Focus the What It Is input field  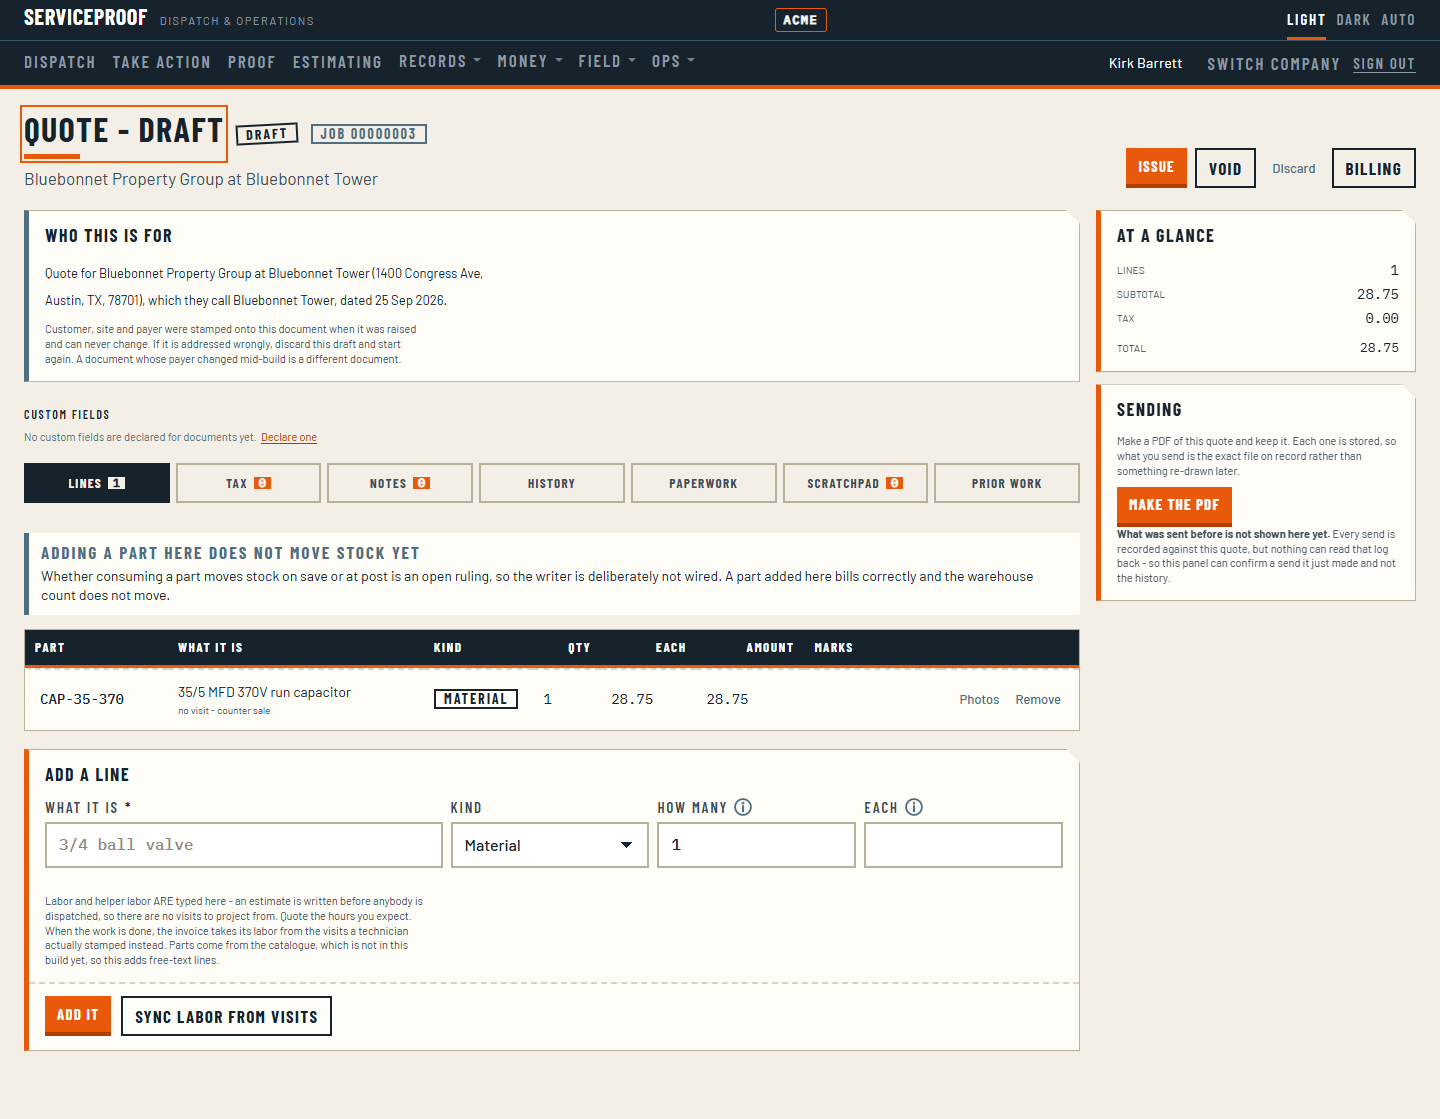[244, 845]
